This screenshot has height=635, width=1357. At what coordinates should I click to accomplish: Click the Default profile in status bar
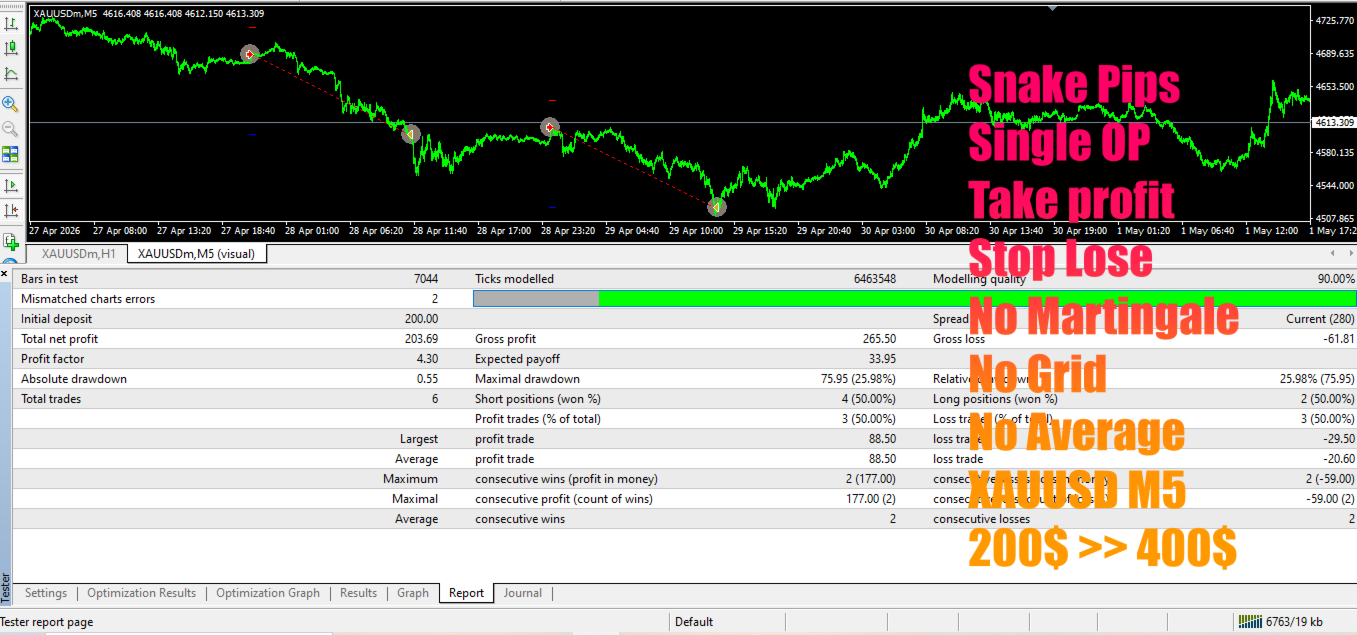pyautogui.click(x=694, y=622)
